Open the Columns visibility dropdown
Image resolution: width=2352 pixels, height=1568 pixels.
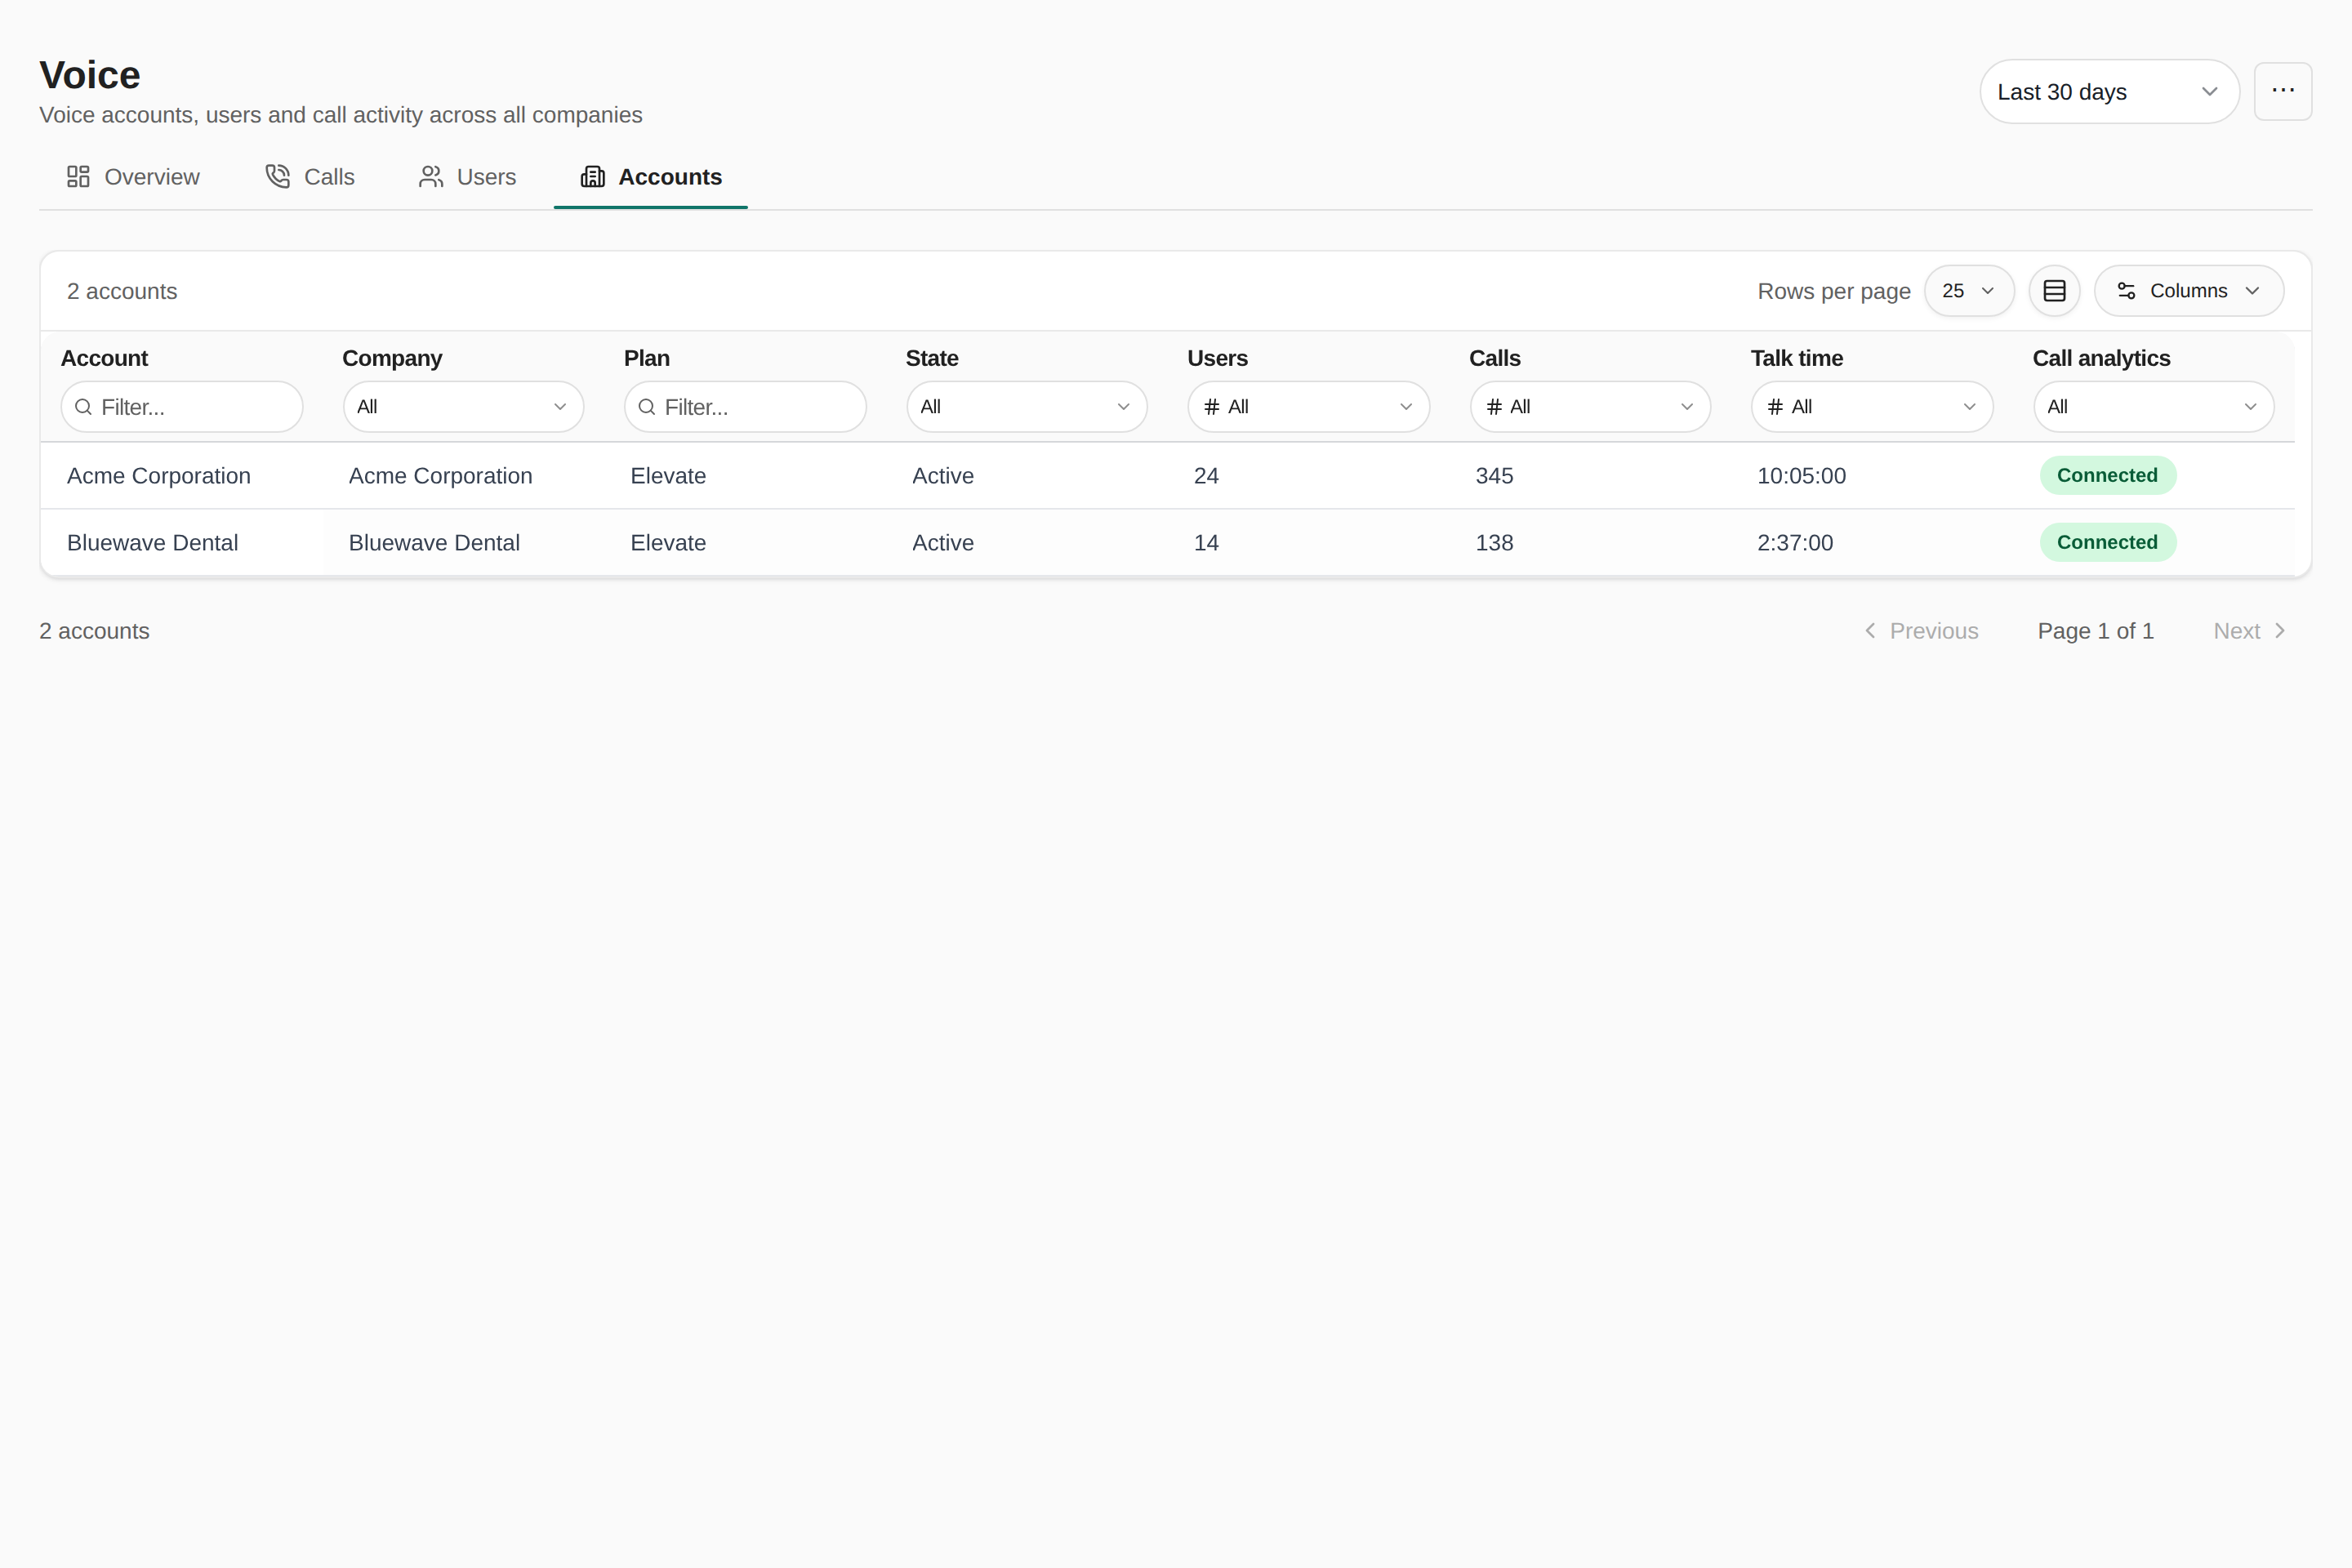coord(2188,291)
